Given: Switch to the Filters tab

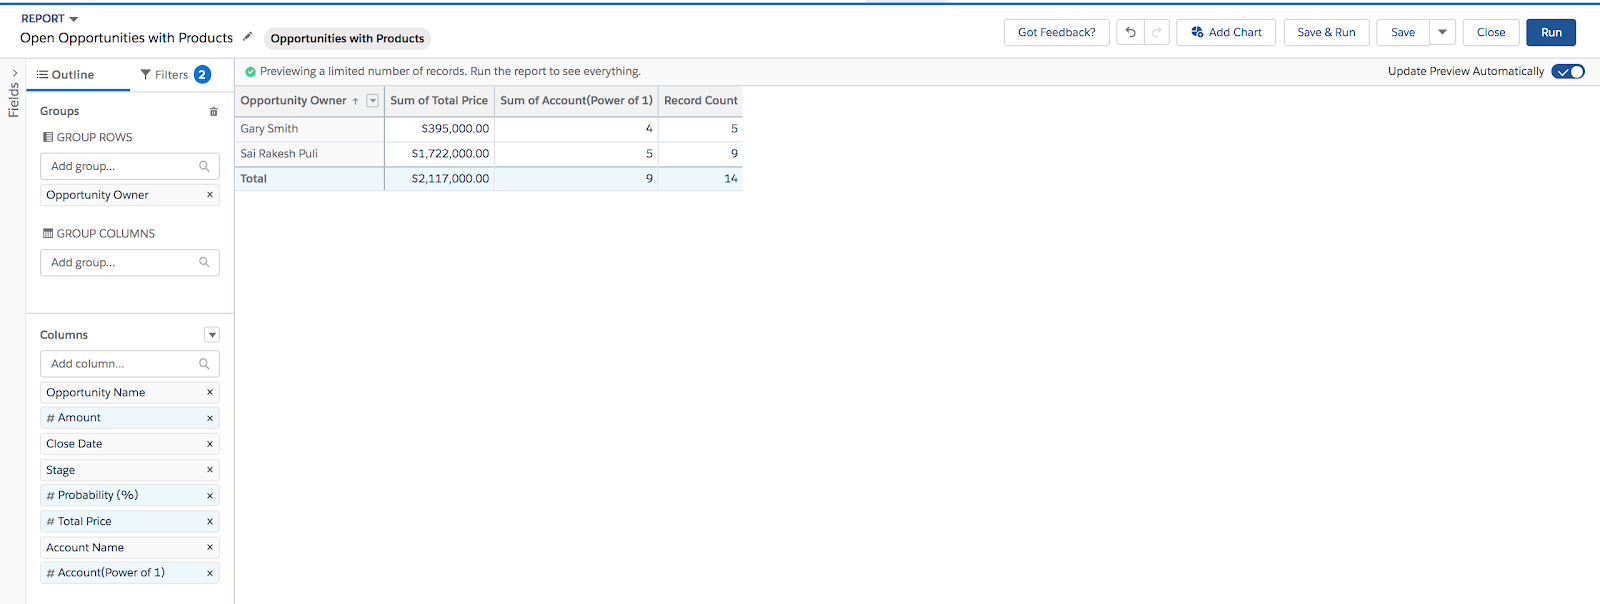Looking at the screenshot, I should point(174,74).
